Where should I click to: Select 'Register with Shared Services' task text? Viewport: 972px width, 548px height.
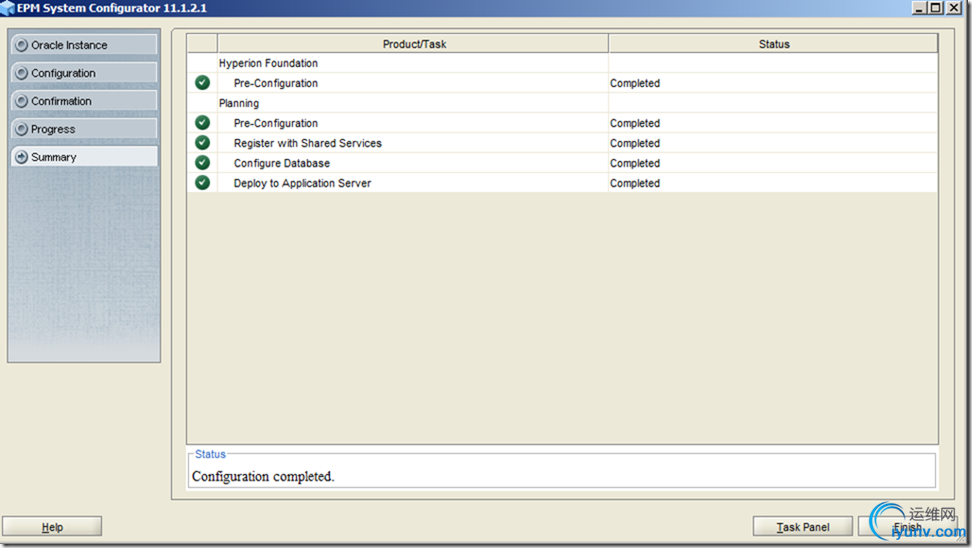pos(307,143)
